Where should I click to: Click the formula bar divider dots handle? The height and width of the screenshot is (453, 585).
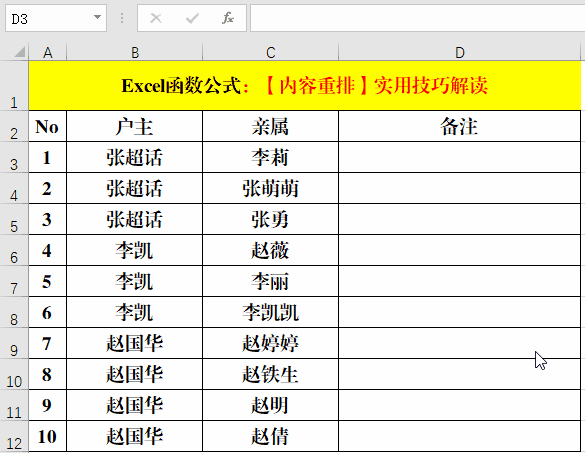pos(122,18)
